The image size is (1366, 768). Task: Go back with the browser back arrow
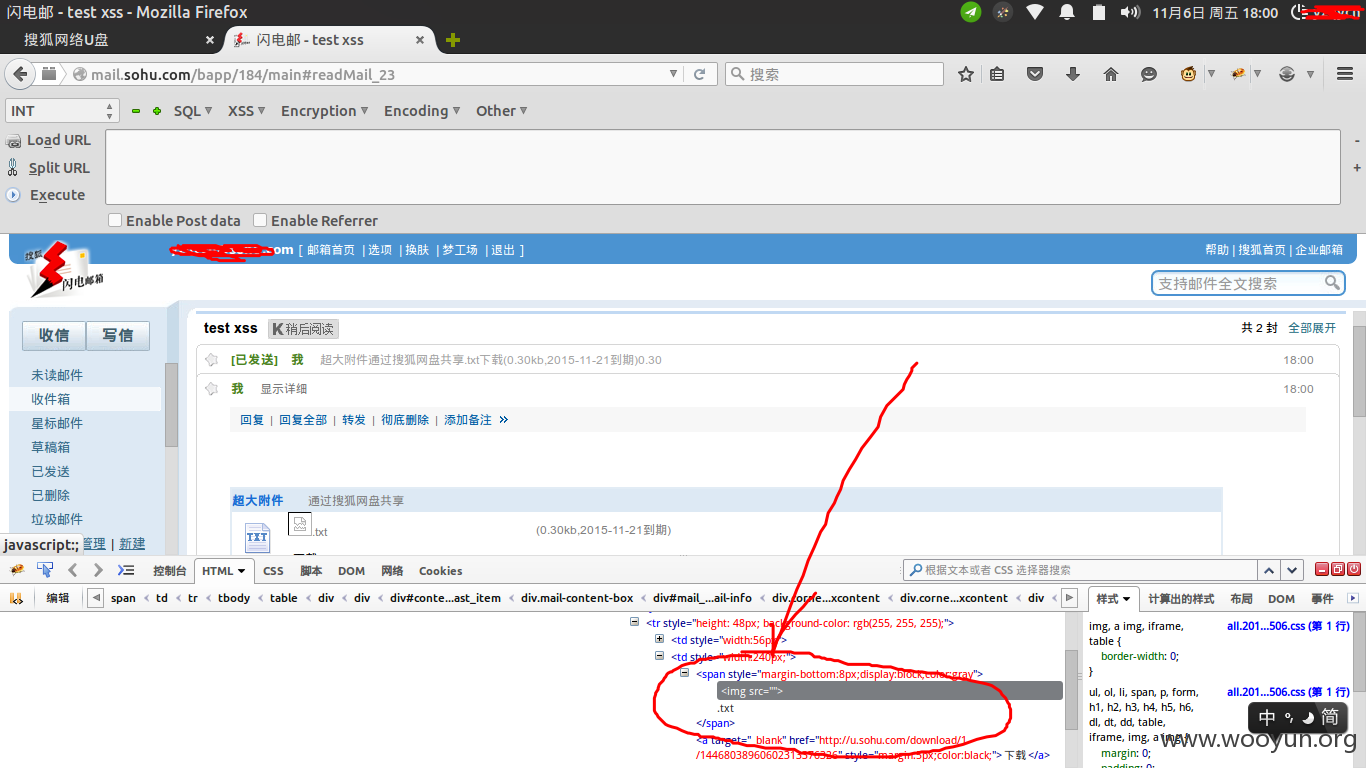(x=19, y=74)
